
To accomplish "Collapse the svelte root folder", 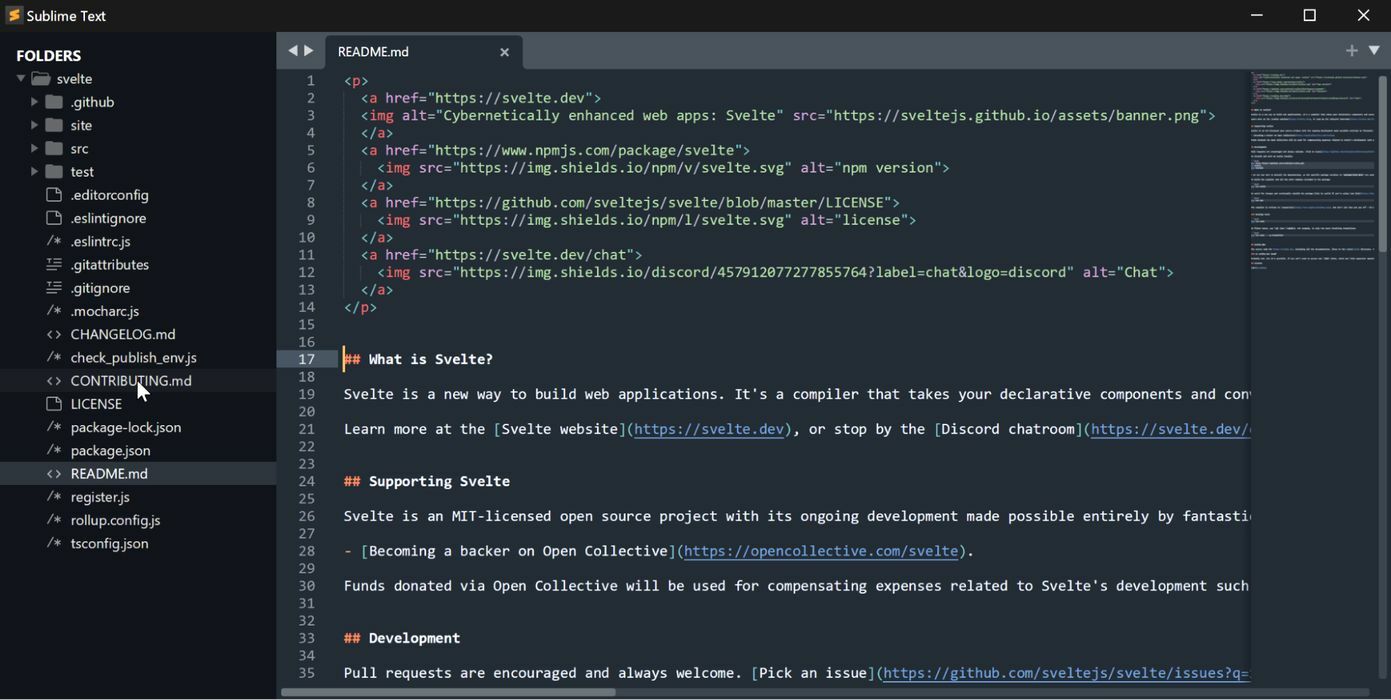I will click(x=21, y=79).
